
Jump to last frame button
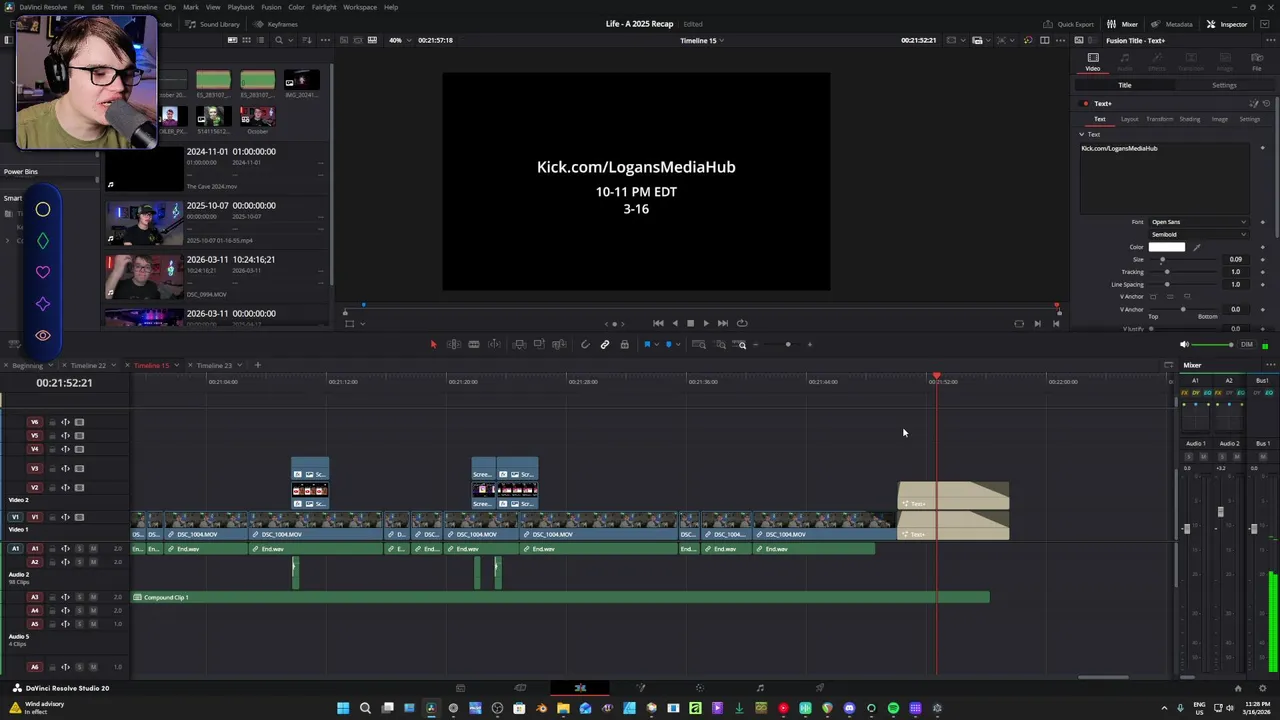722,323
